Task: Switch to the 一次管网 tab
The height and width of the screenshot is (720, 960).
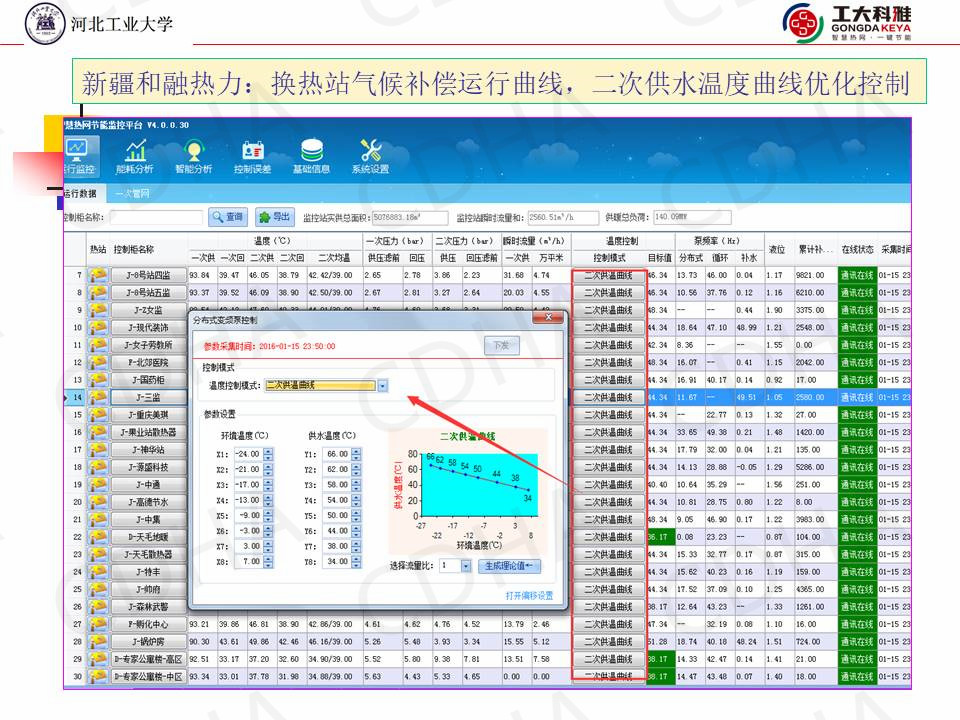Action: tap(132, 194)
